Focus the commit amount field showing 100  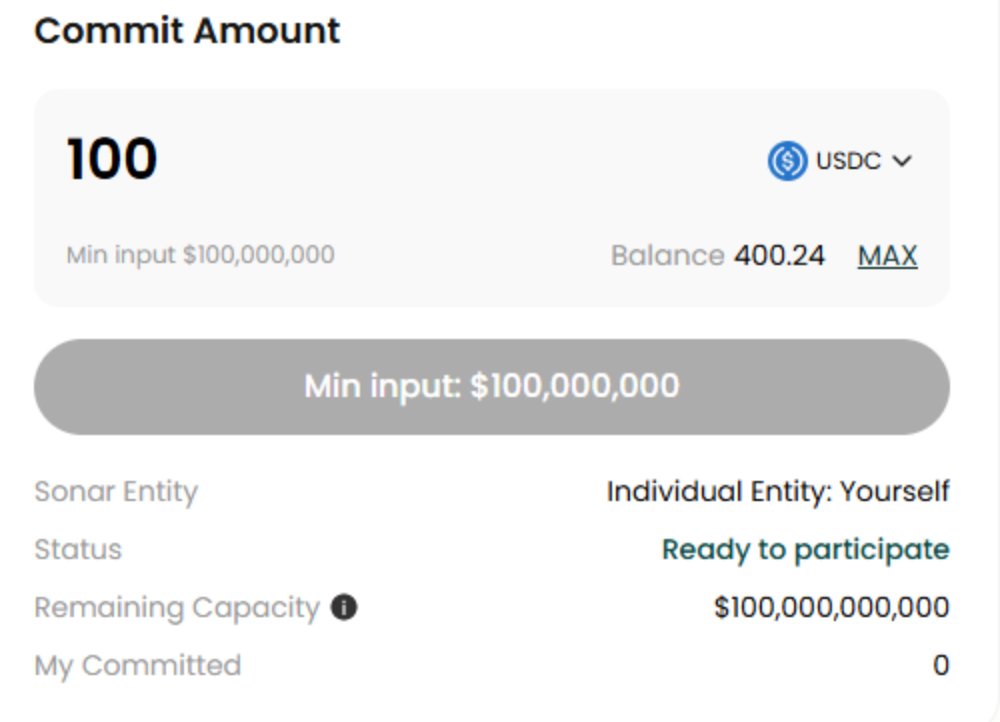112,159
